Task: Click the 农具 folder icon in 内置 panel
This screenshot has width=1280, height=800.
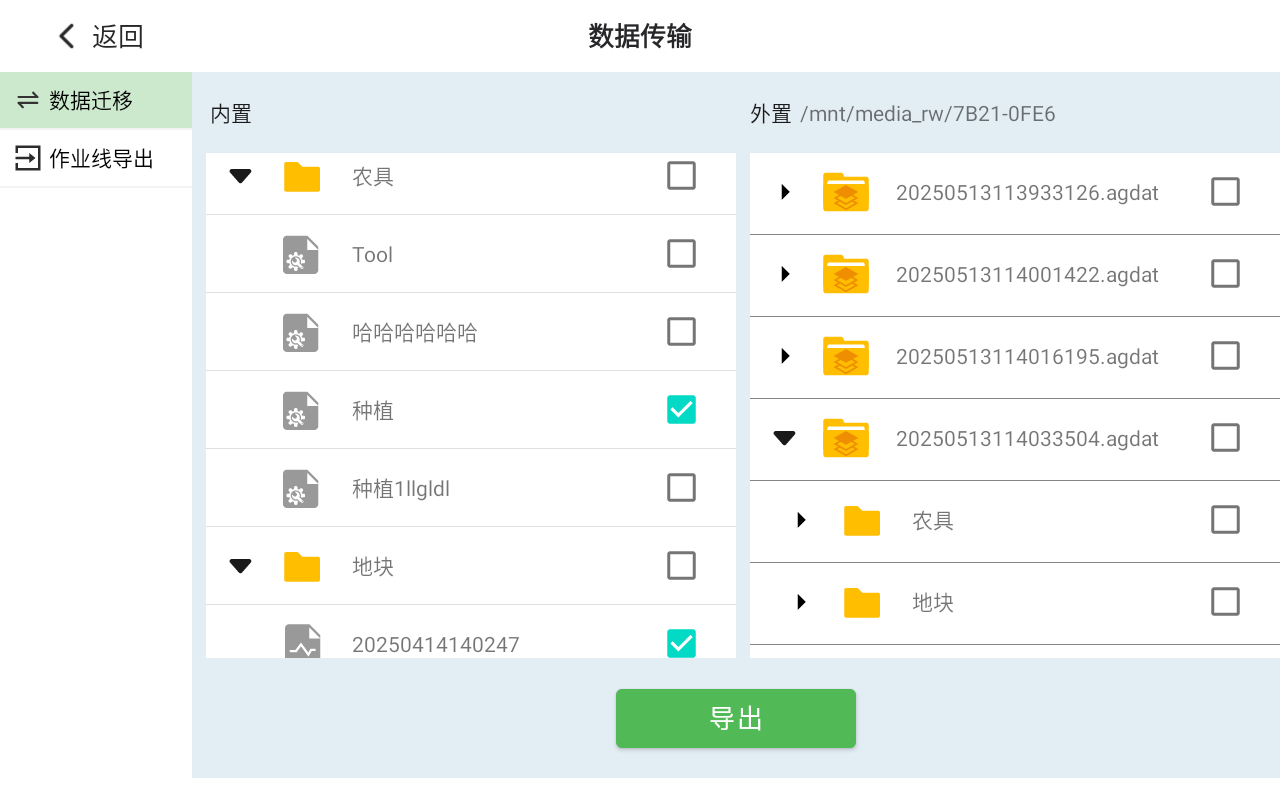Action: (x=301, y=177)
